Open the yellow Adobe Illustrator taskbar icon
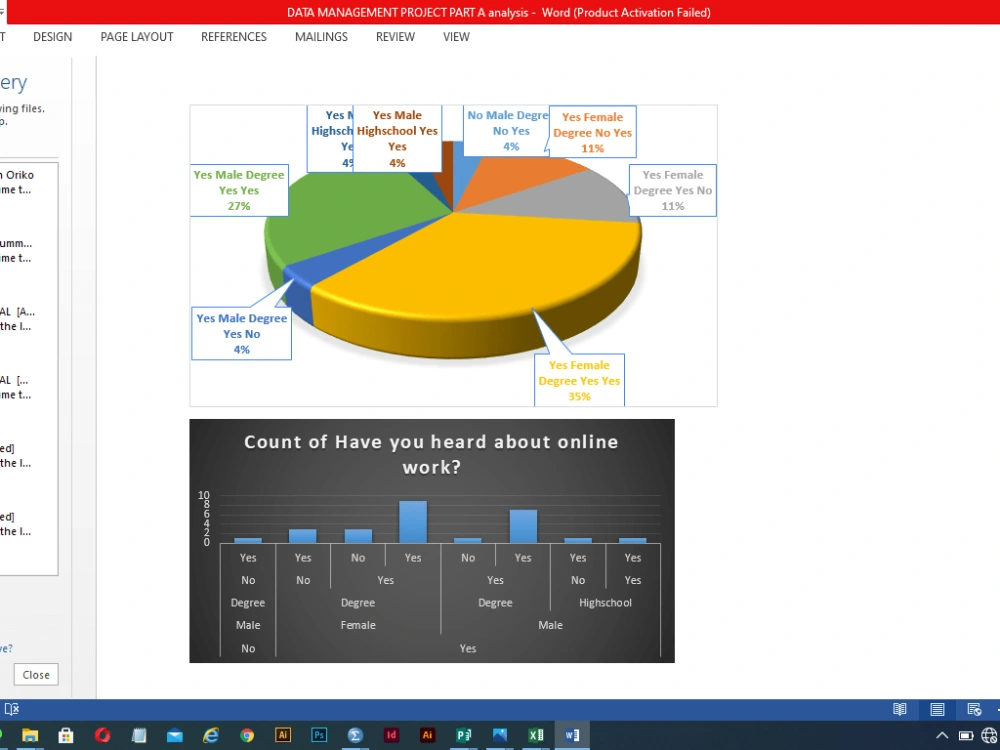The height and width of the screenshot is (750, 1000). pos(283,735)
